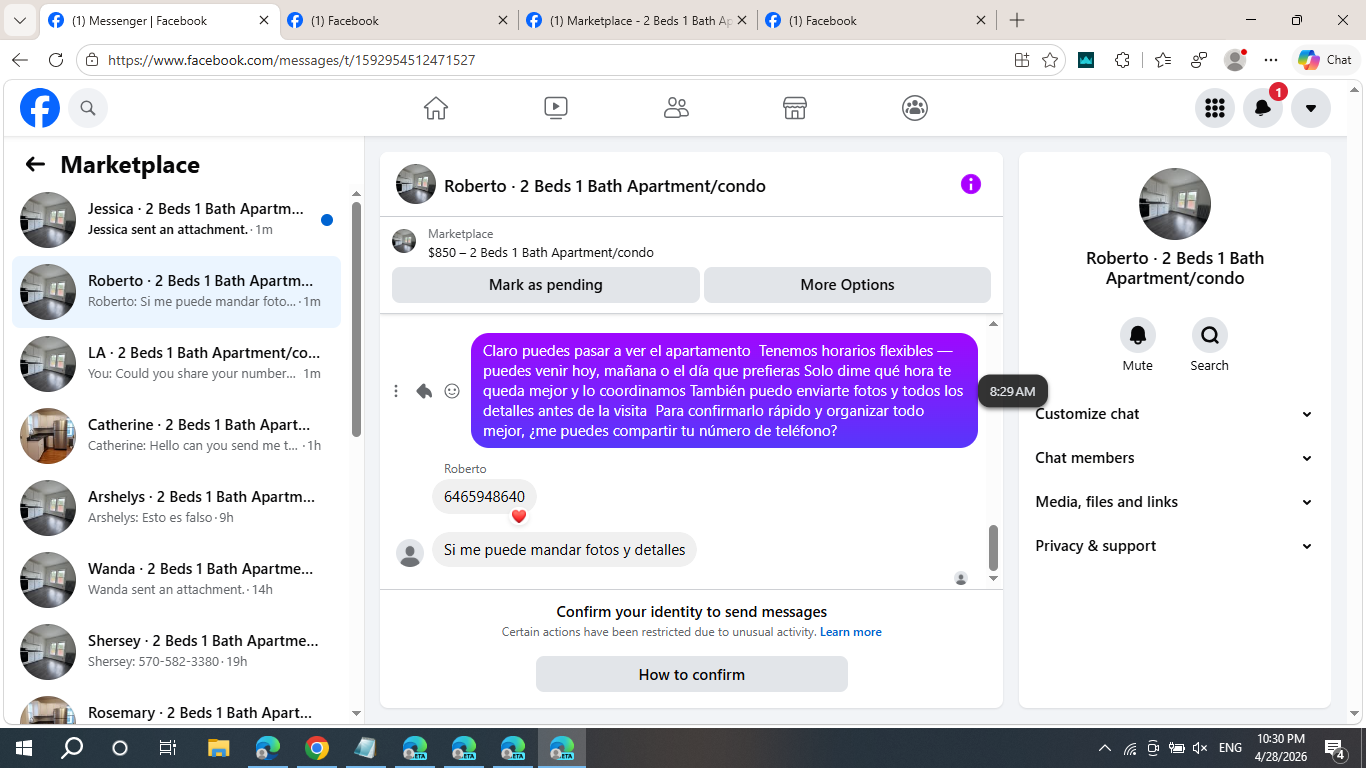This screenshot has height=768, width=1366.
Task: Open the Copilot Chat button
Action: (x=1326, y=60)
